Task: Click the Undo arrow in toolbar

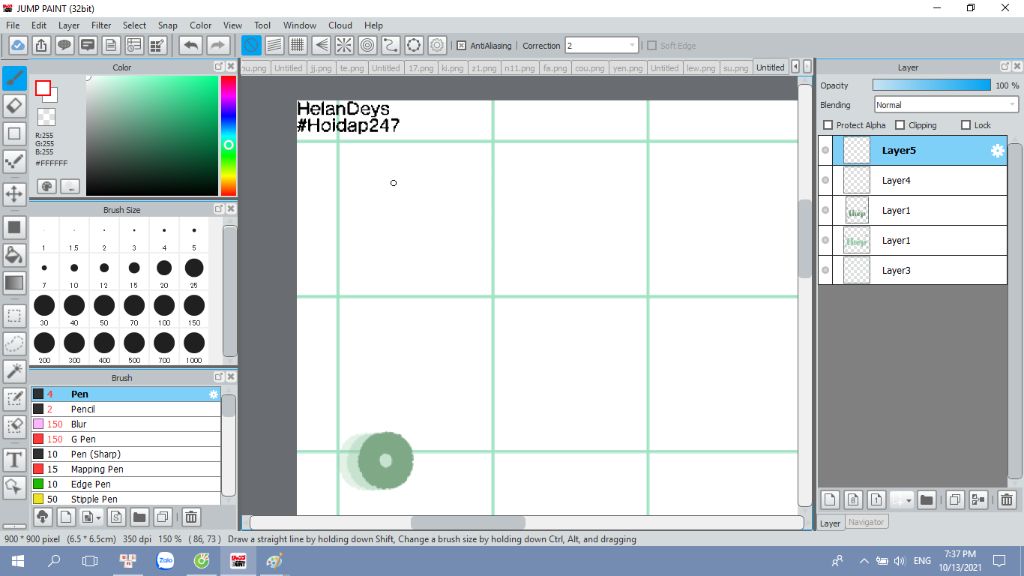Action: [191, 46]
